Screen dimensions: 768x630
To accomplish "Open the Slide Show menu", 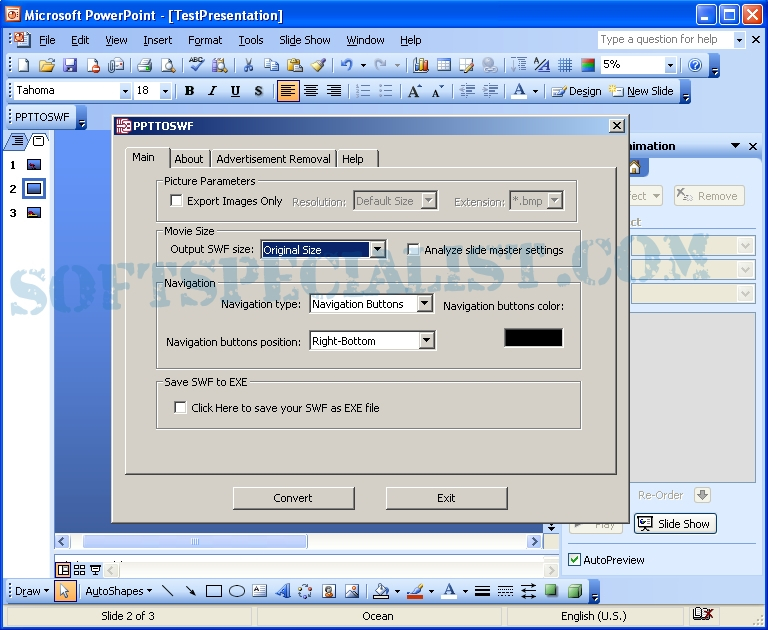I will click(305, 40).
